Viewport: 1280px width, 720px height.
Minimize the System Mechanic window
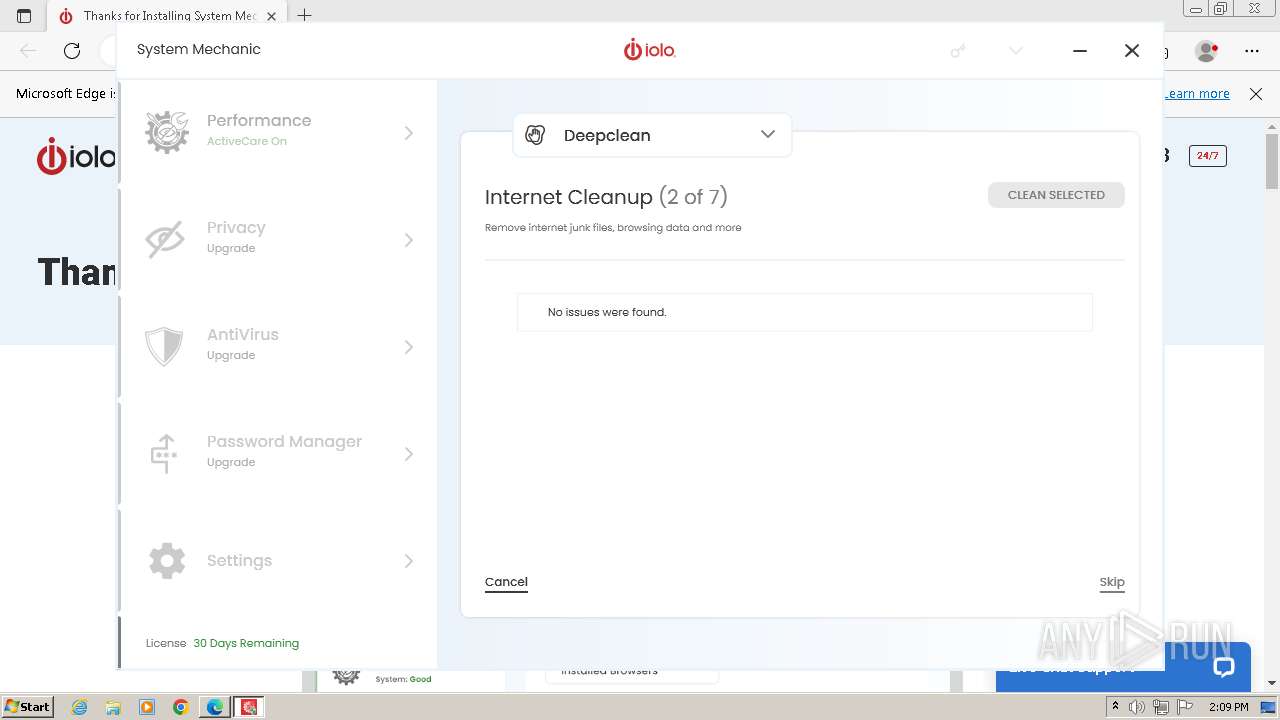(1080, 50)
